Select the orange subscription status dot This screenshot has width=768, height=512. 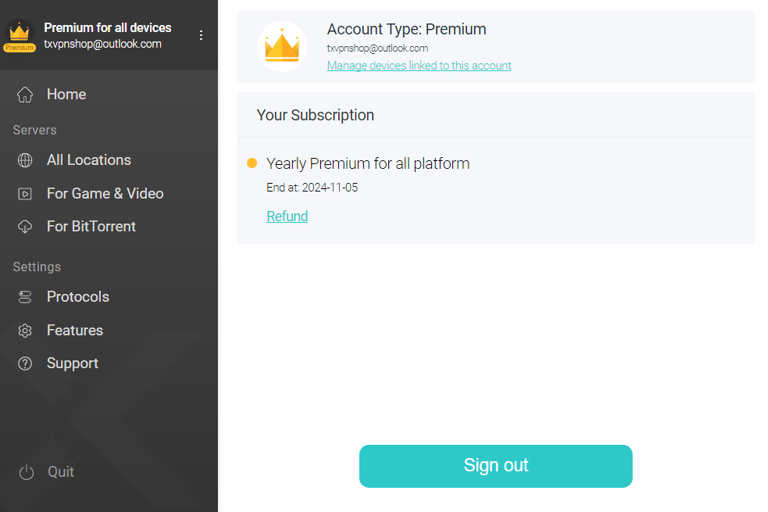click(252, 163)
